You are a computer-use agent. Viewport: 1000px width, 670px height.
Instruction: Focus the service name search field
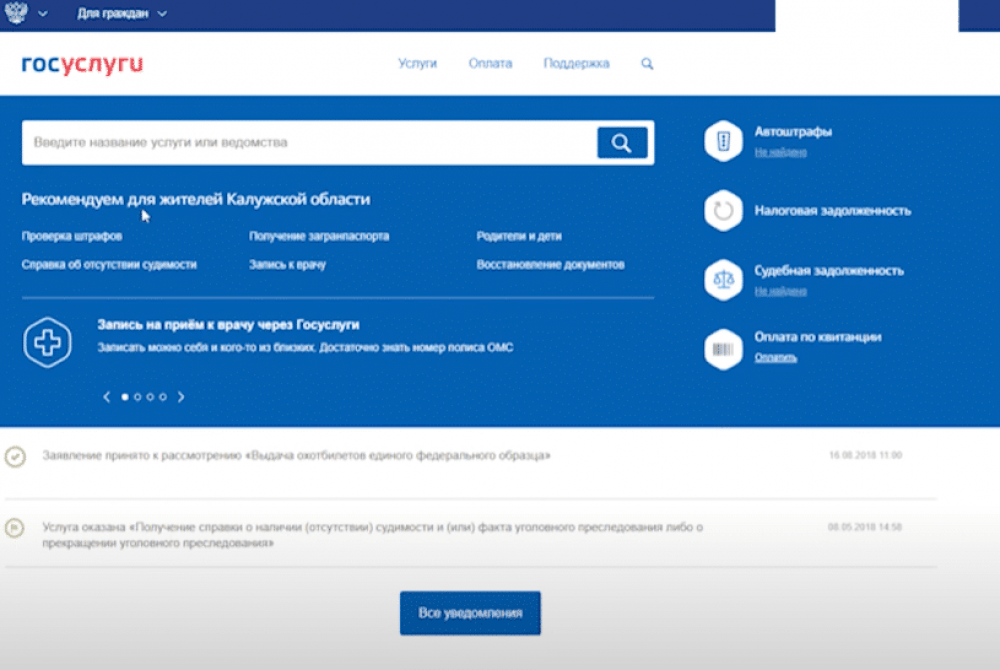tap(309, 143)
